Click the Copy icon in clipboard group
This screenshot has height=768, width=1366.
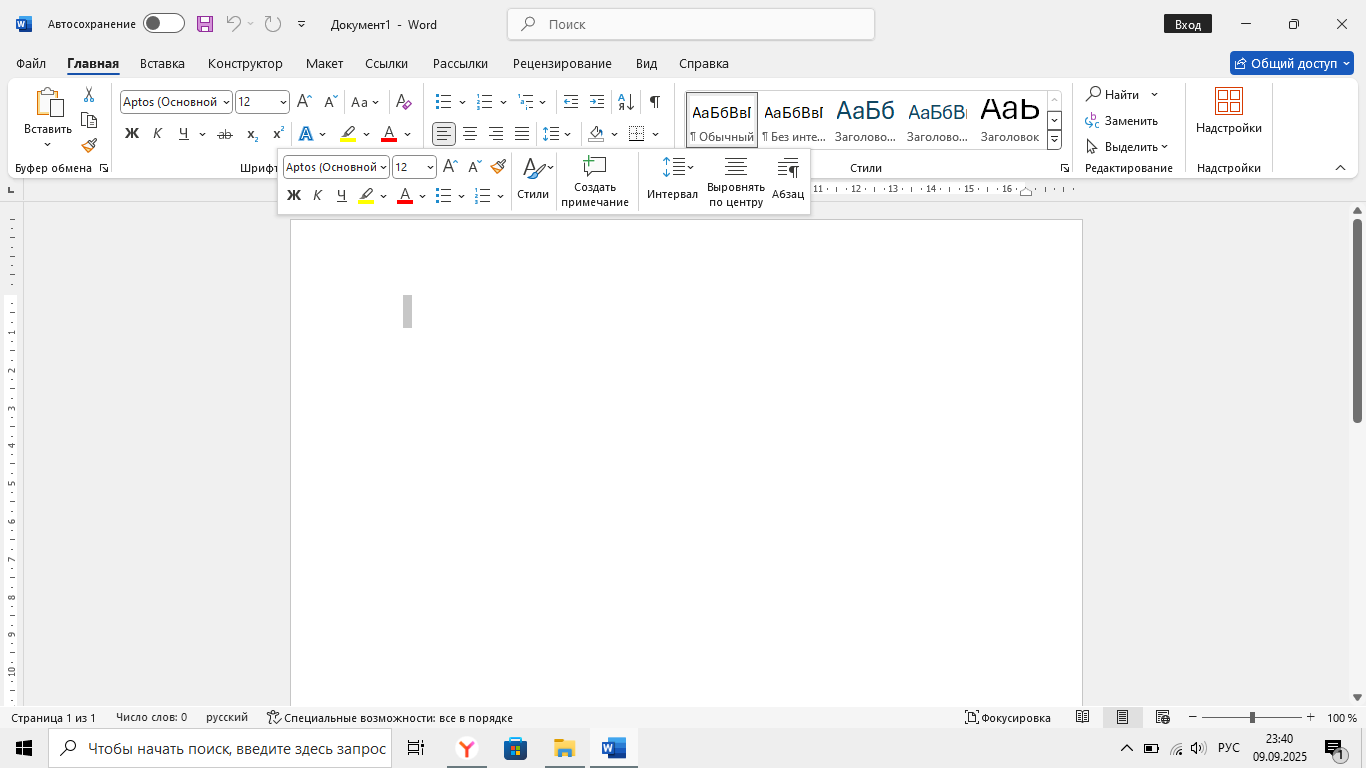(x=89, y=120)
